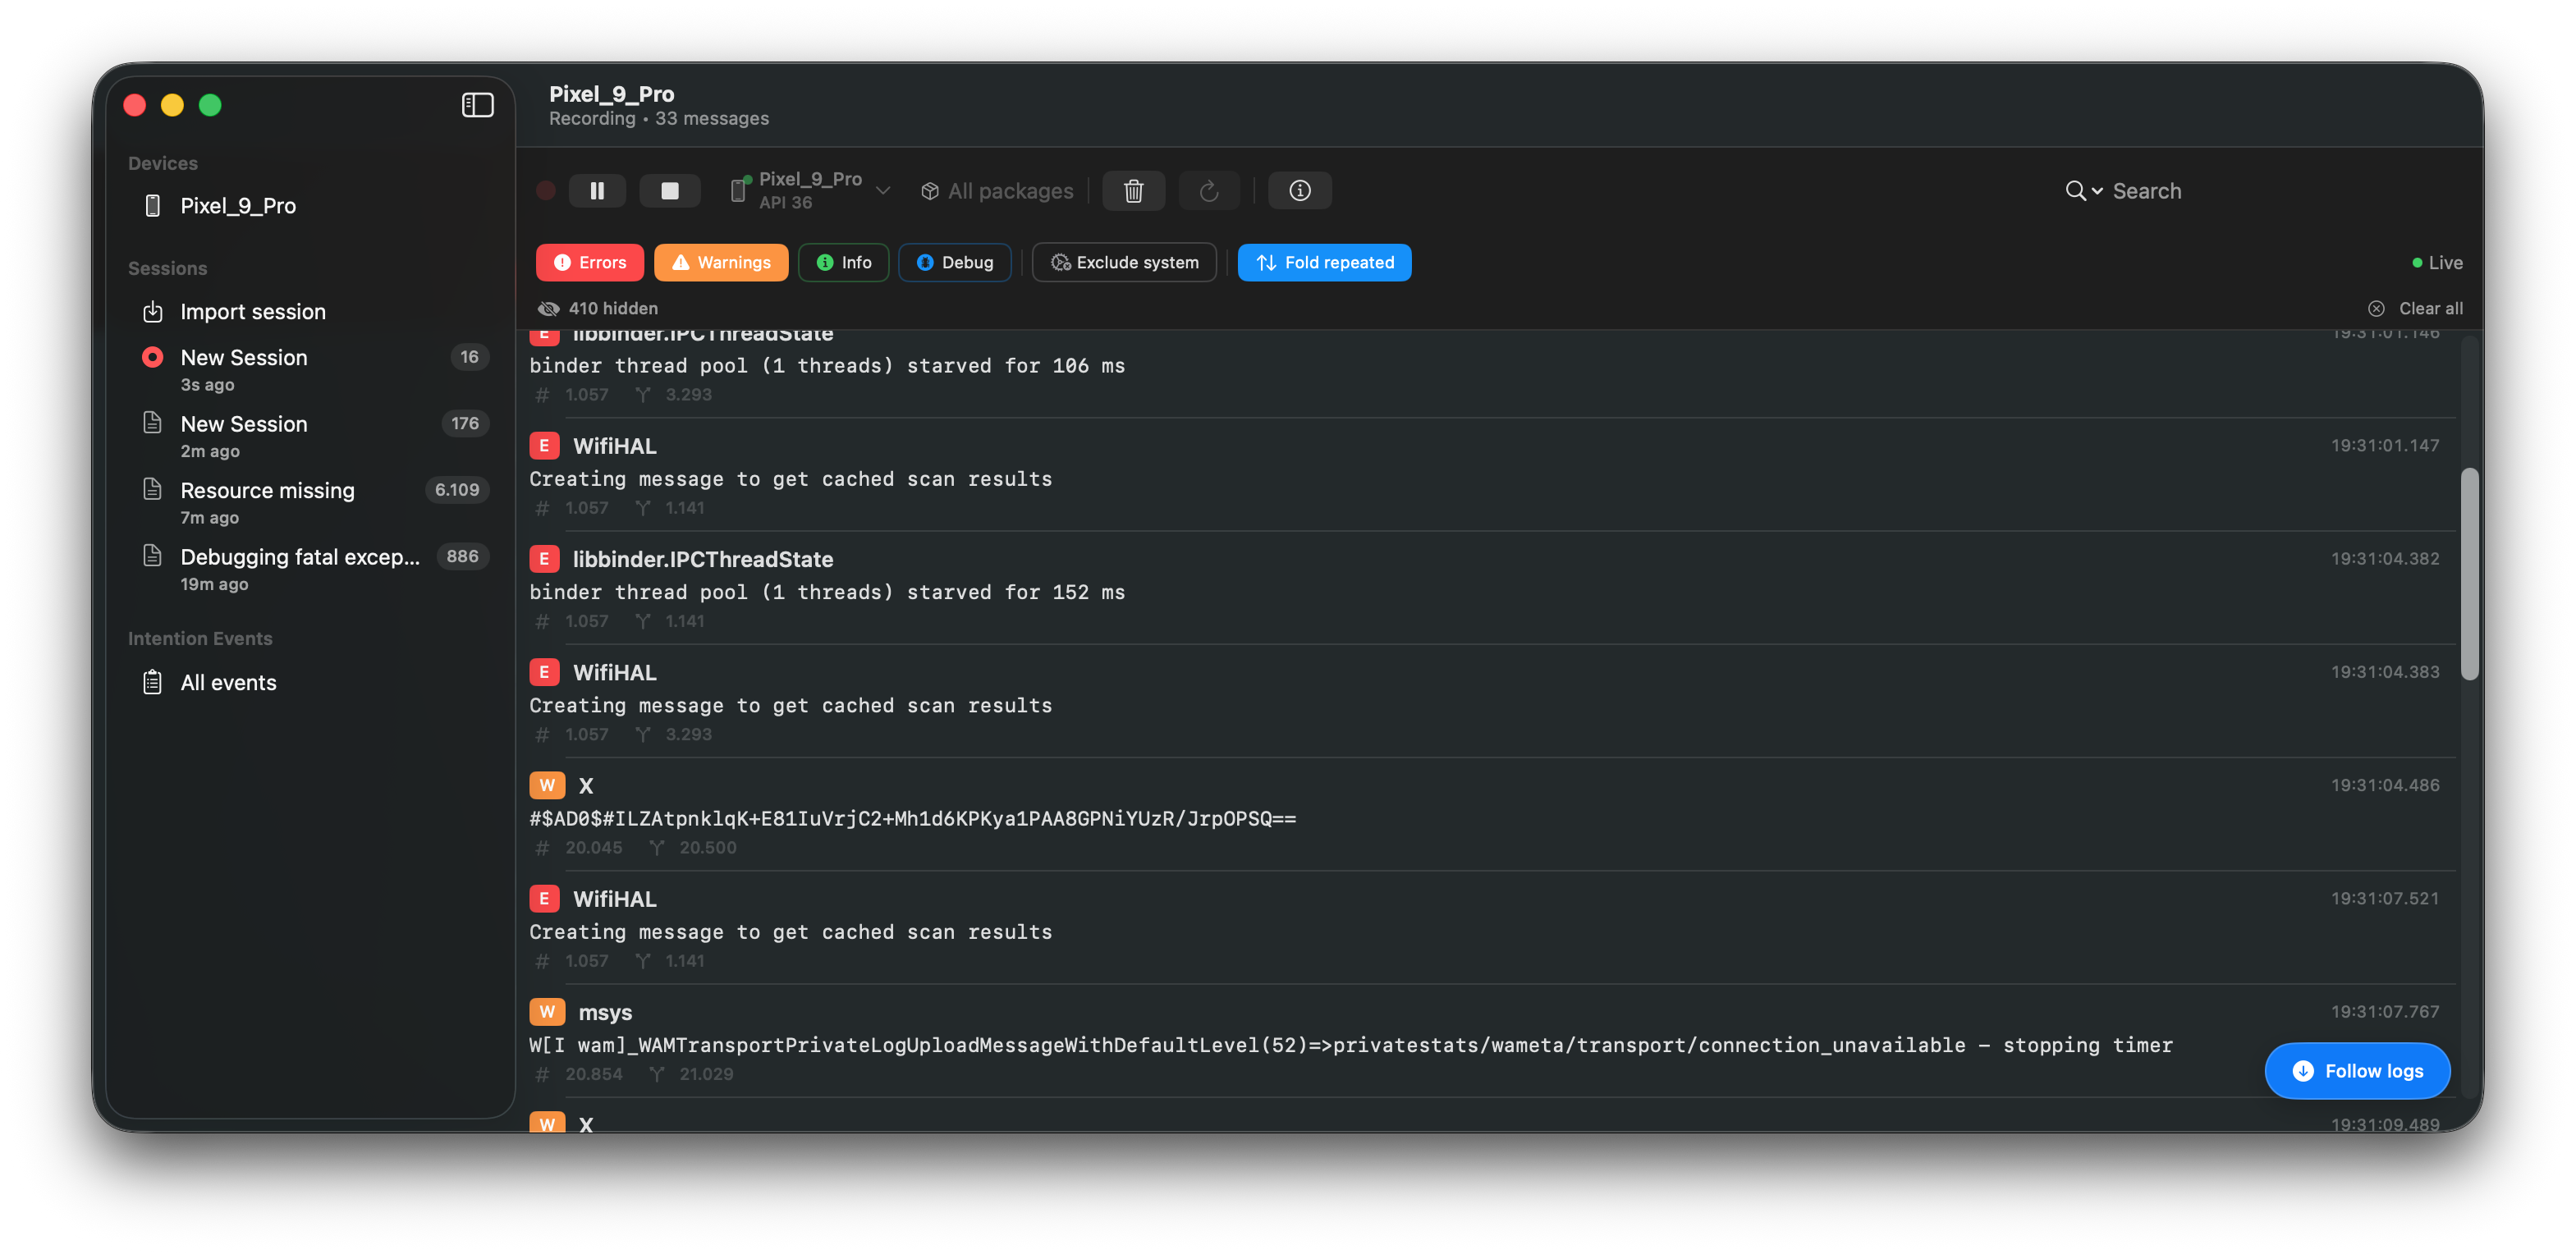The height and width of the screenshot is (1254, 2576).
Task: Click the vertical log scrollbar
Action: tap(2469, 575)
